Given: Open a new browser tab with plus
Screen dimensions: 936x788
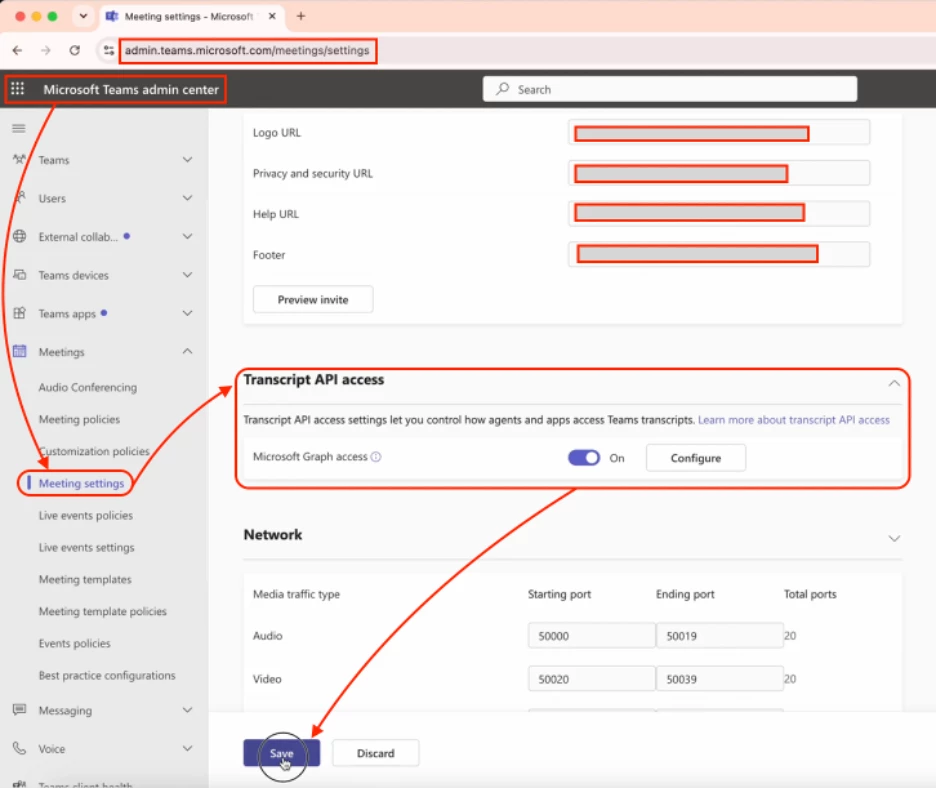Looking at the screenshot, I should (x=301, y=16).
